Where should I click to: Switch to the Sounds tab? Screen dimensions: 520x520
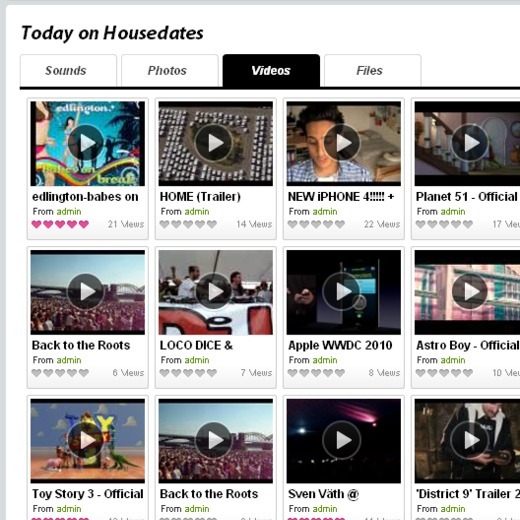(x=68, y=71)
